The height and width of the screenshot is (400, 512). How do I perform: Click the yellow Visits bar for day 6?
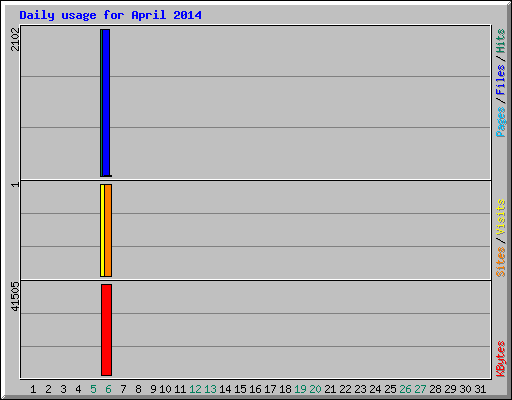tap(102, 230)
